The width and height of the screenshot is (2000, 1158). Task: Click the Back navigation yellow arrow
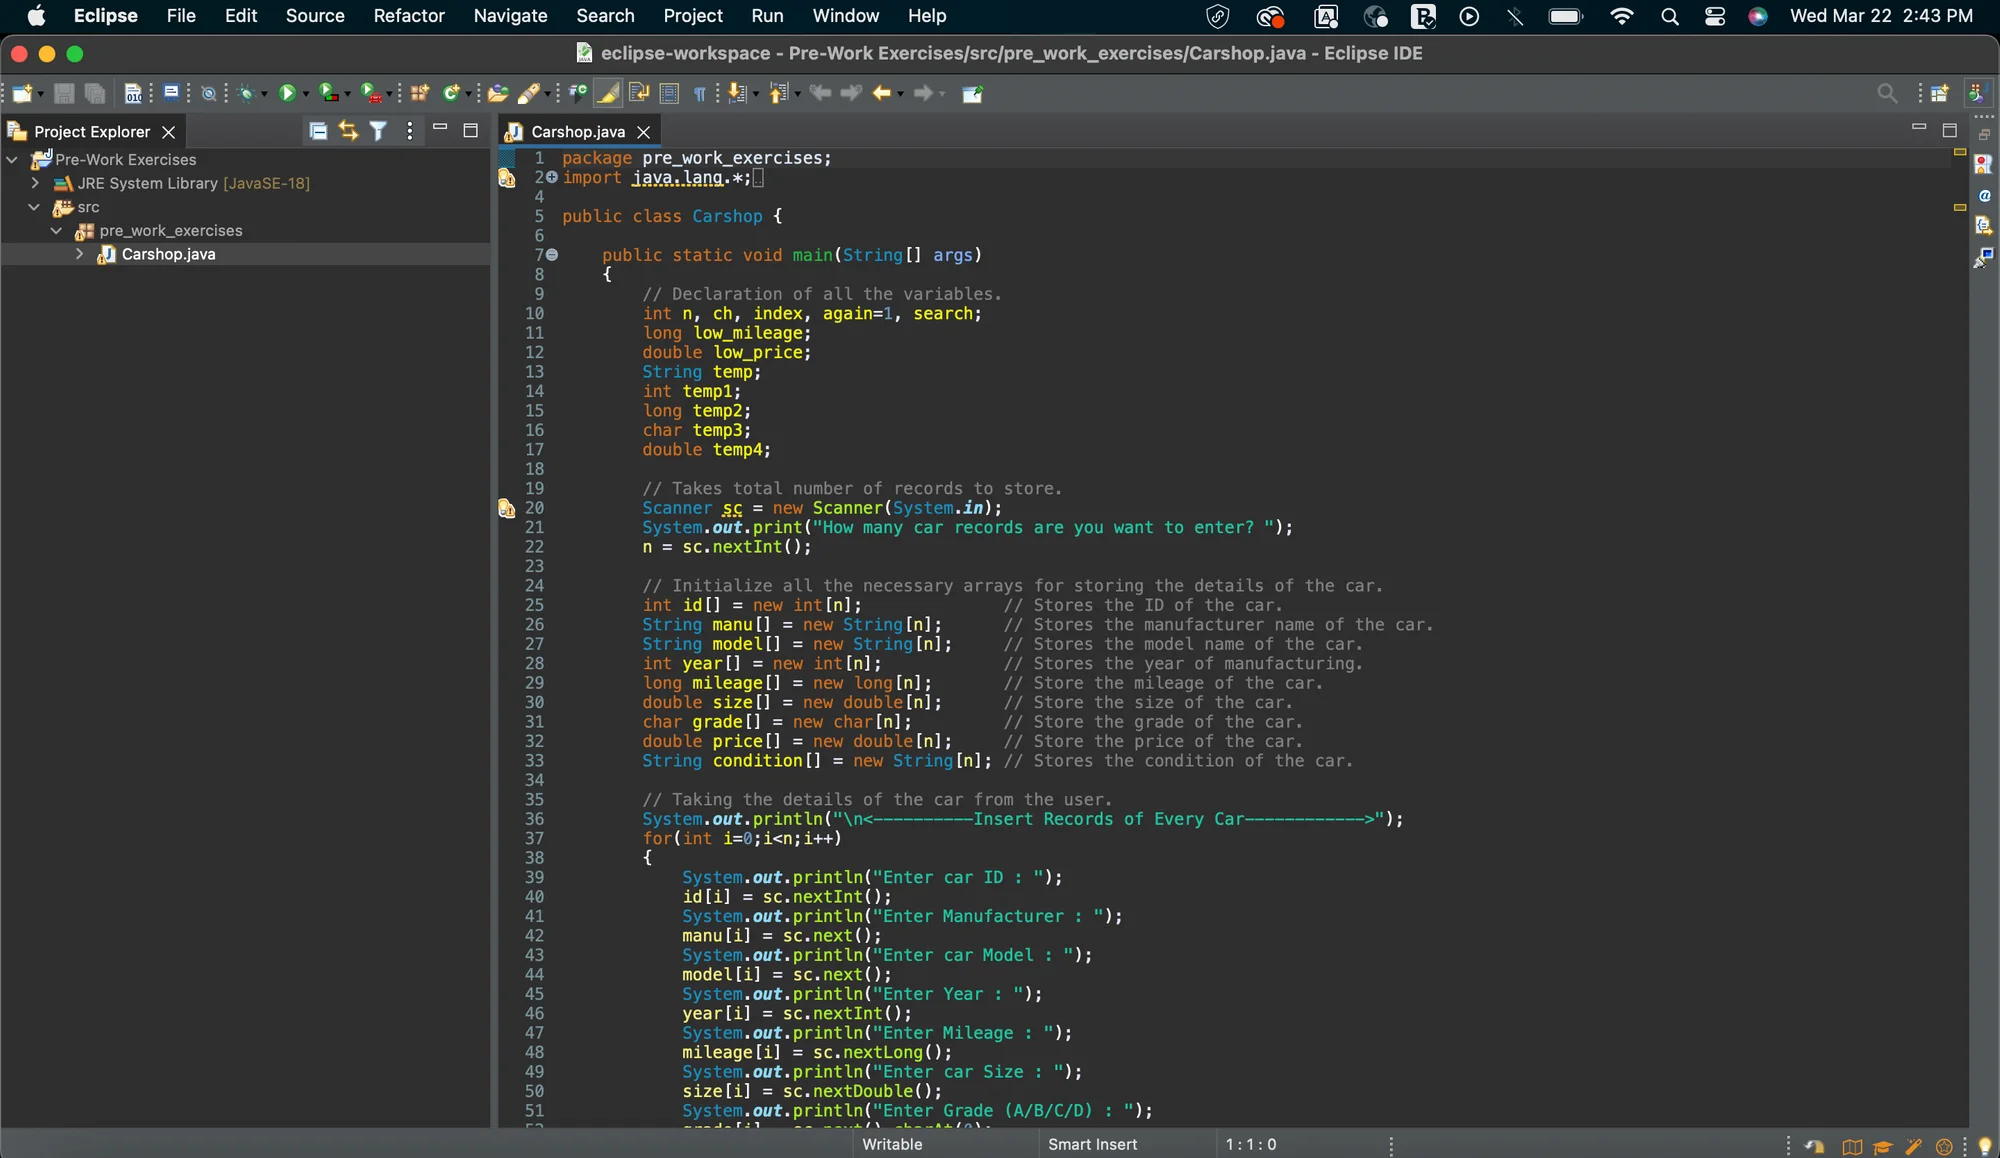click(x=881, y=93)
